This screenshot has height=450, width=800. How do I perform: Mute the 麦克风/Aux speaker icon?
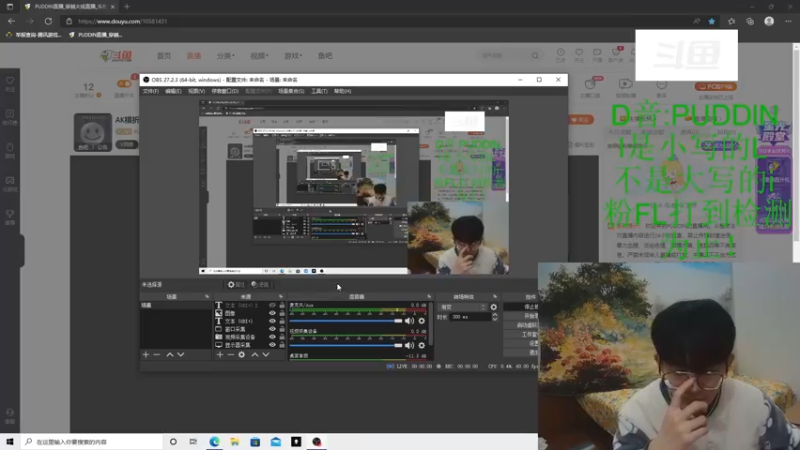coord(409,321)
